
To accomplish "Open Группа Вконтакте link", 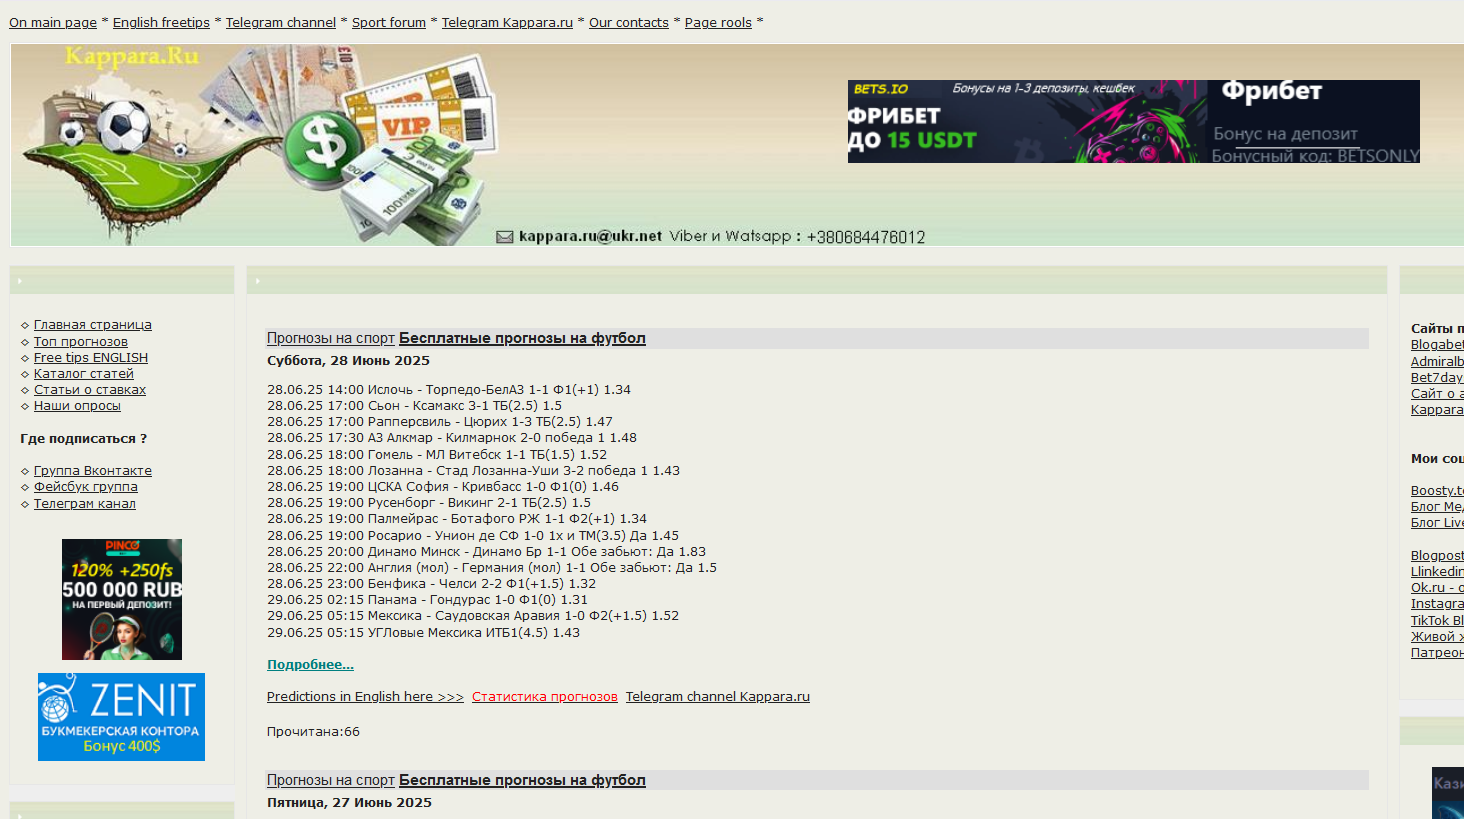I will [92, 471].
